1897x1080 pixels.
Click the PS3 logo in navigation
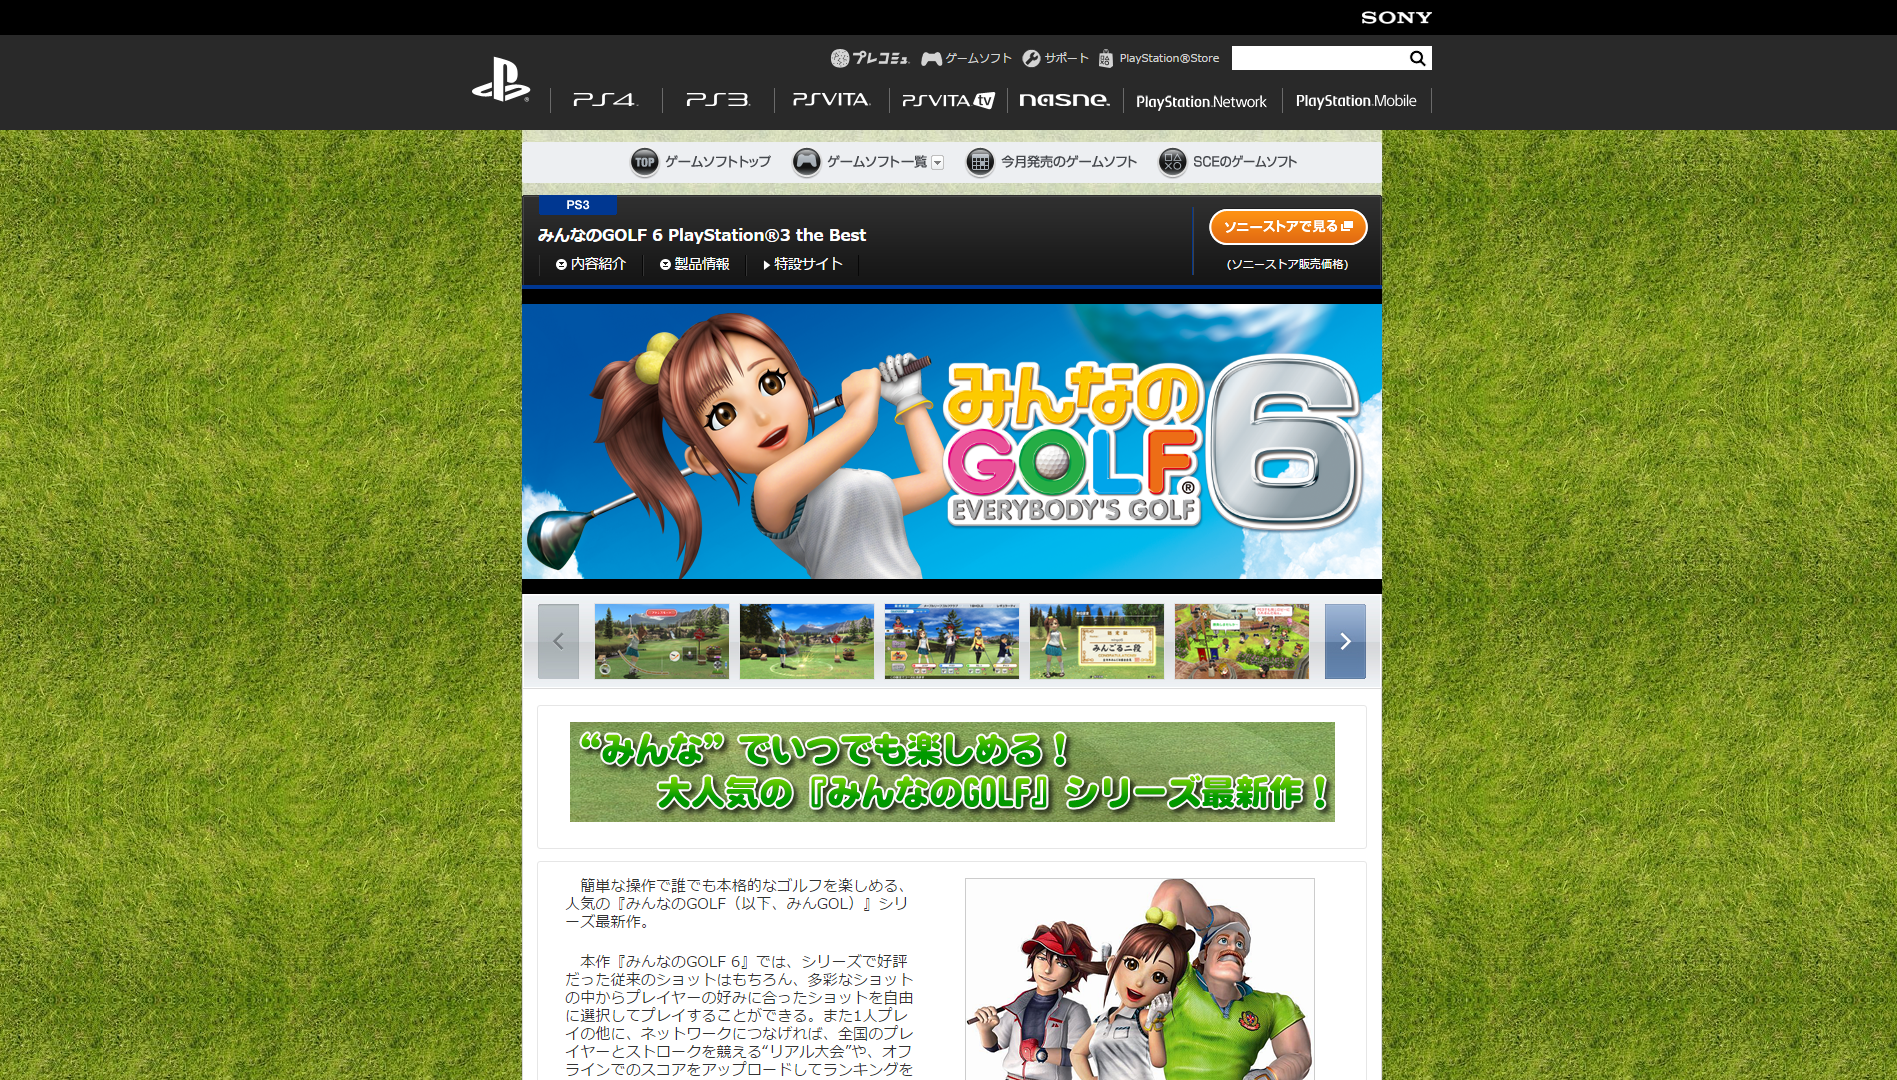coord(717,100)
